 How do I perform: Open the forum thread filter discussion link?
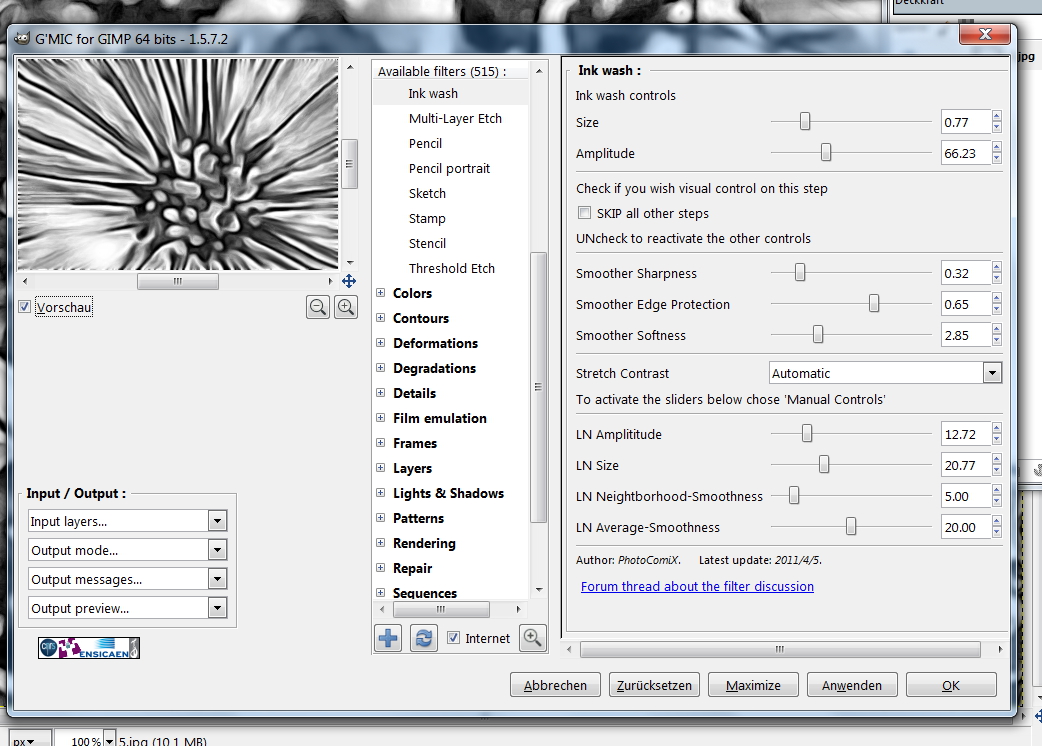click(697, 586)
